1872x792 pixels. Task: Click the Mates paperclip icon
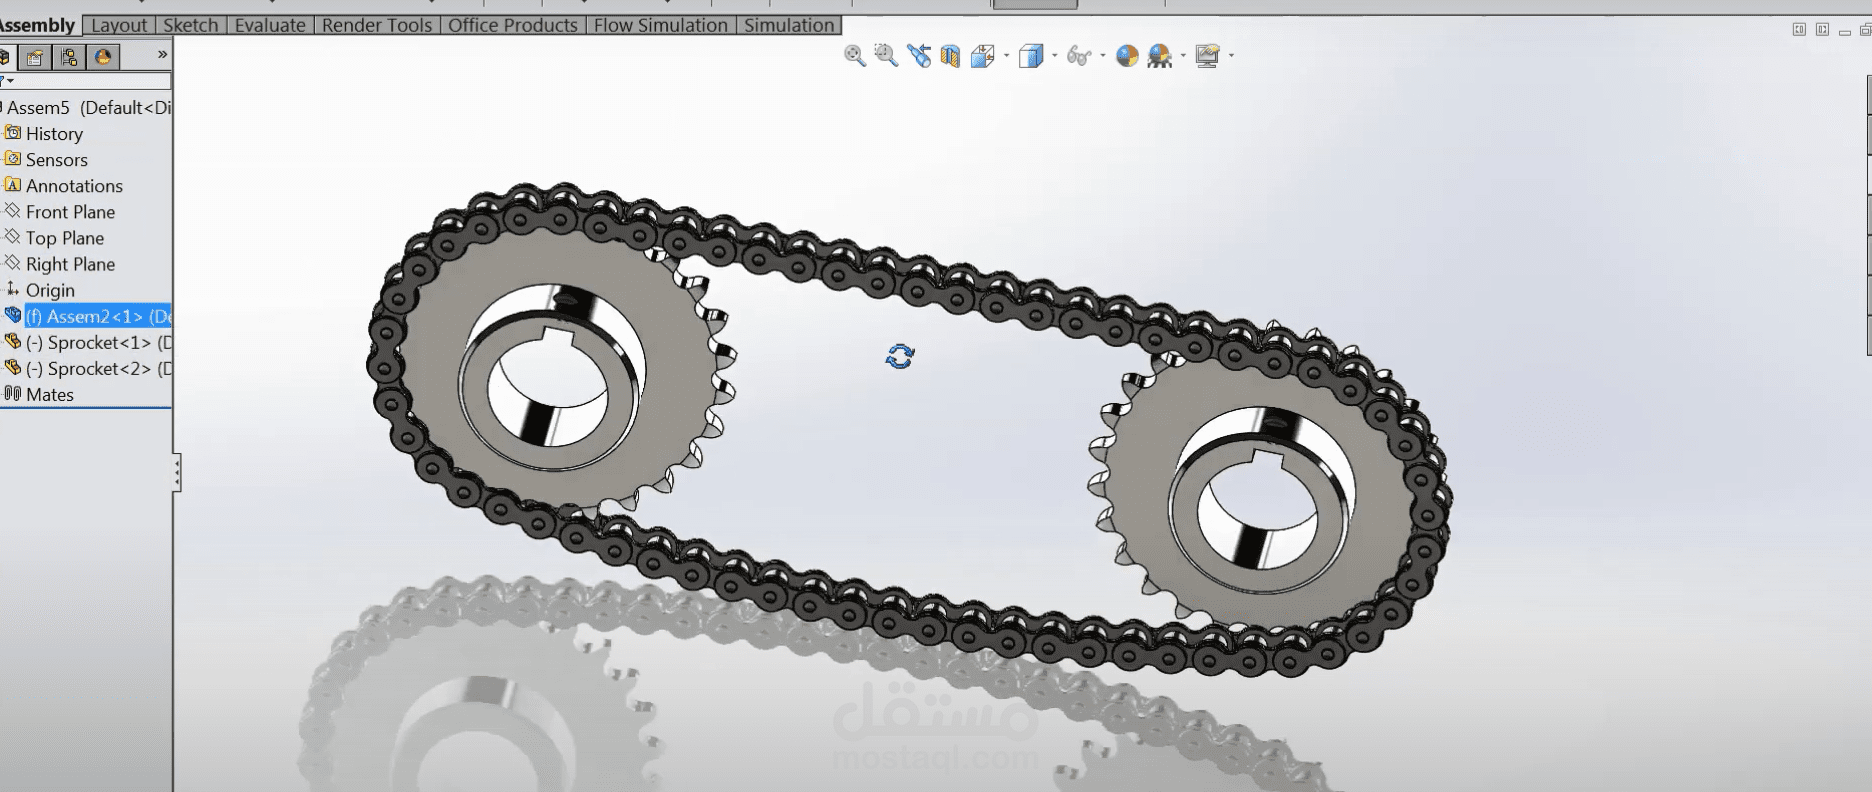click(x=12, y=393)
